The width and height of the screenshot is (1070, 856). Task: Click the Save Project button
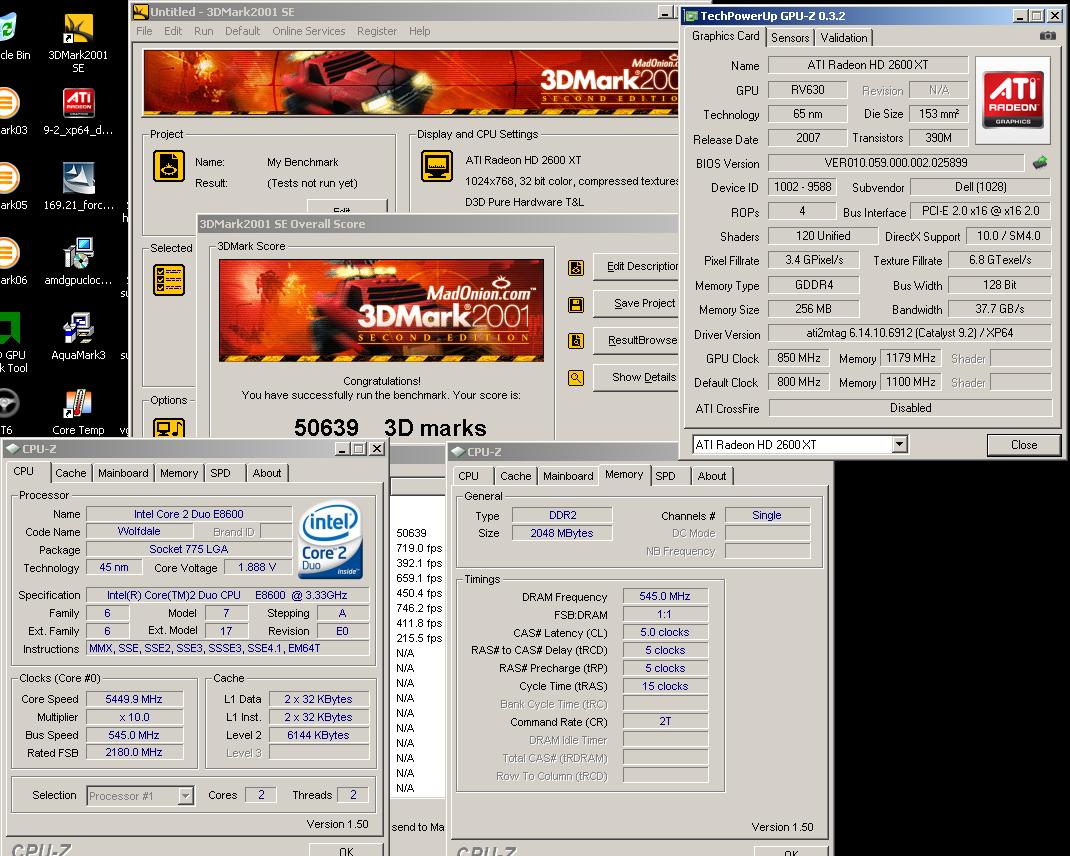[x=636, y=304]
